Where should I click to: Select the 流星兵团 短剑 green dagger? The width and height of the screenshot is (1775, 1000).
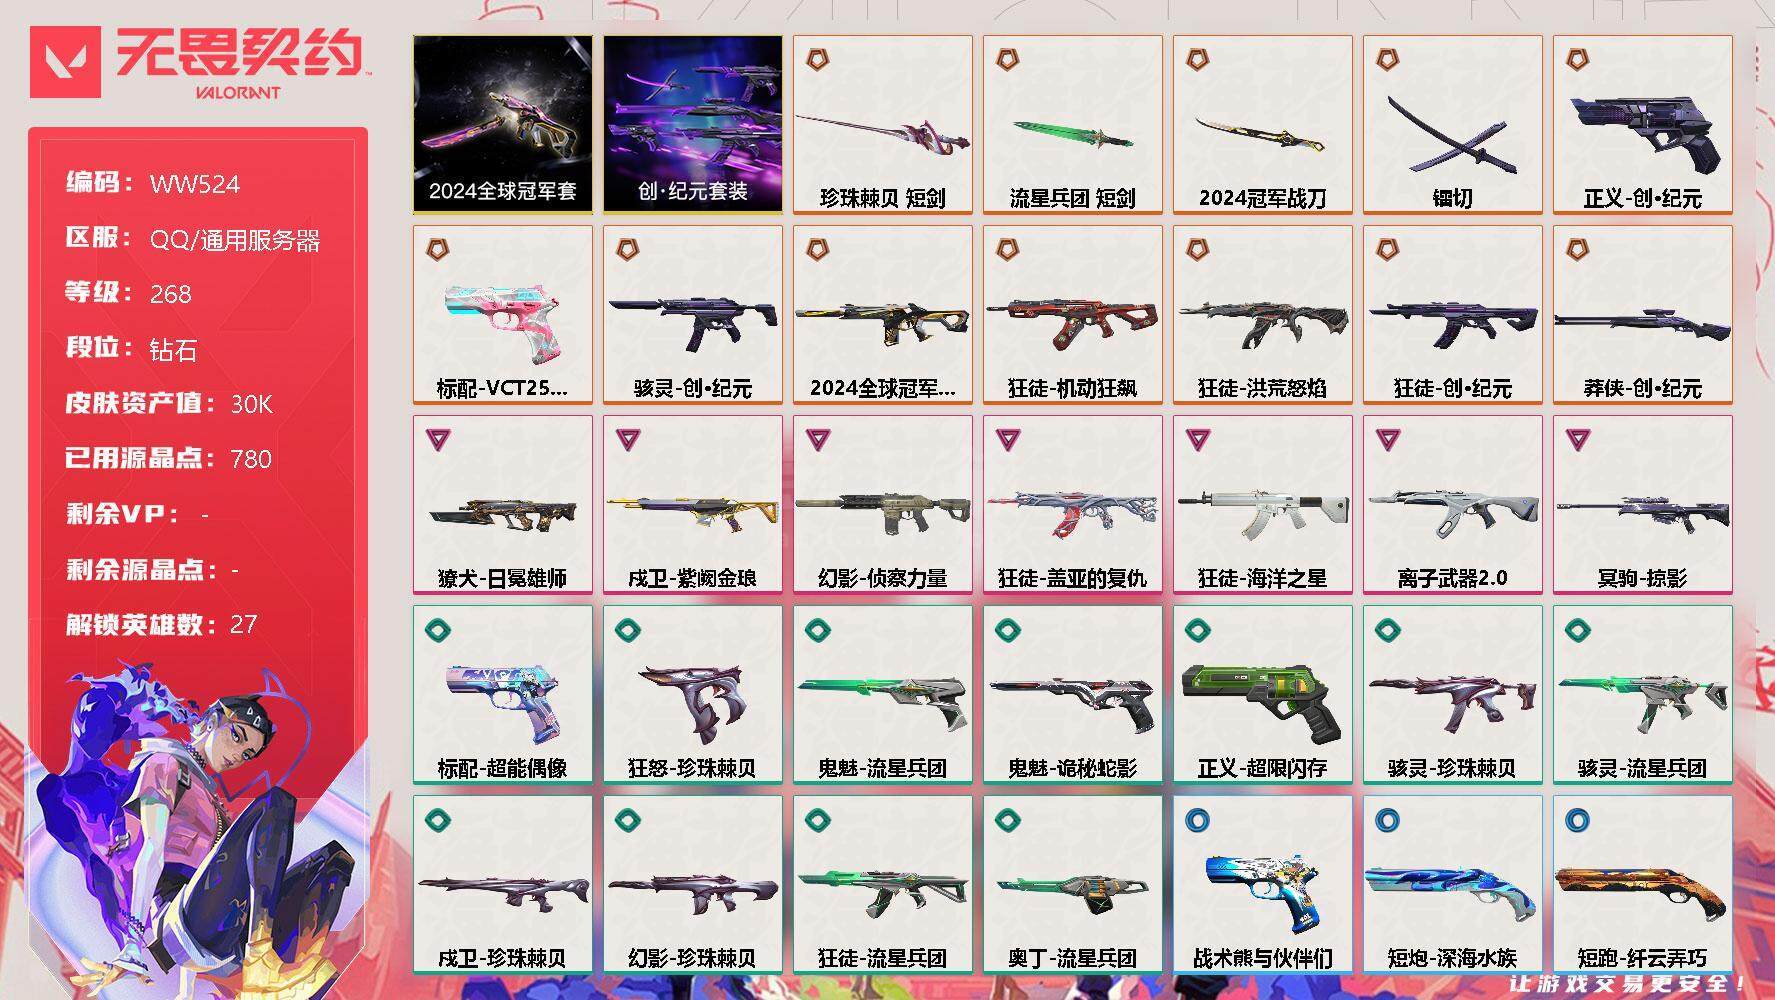1073,125
